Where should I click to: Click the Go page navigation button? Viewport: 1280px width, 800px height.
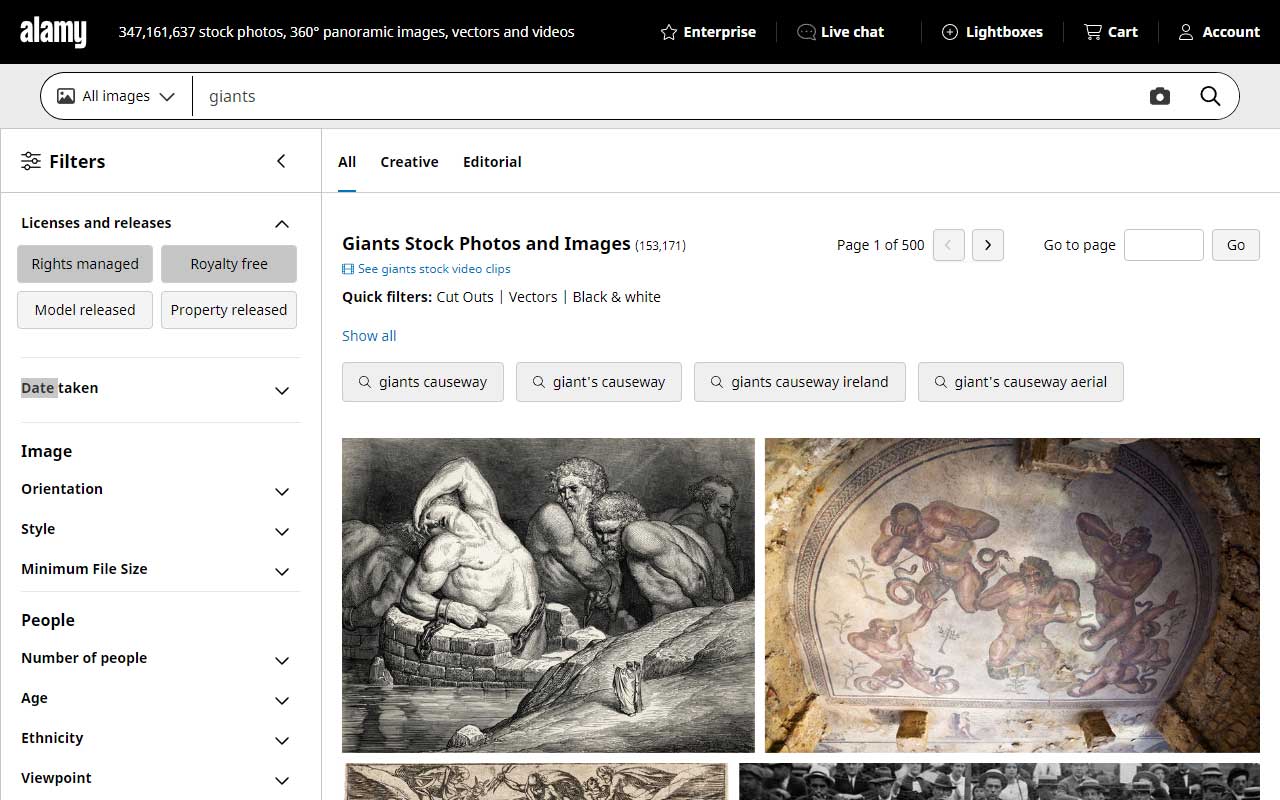tap(1235, 244)
